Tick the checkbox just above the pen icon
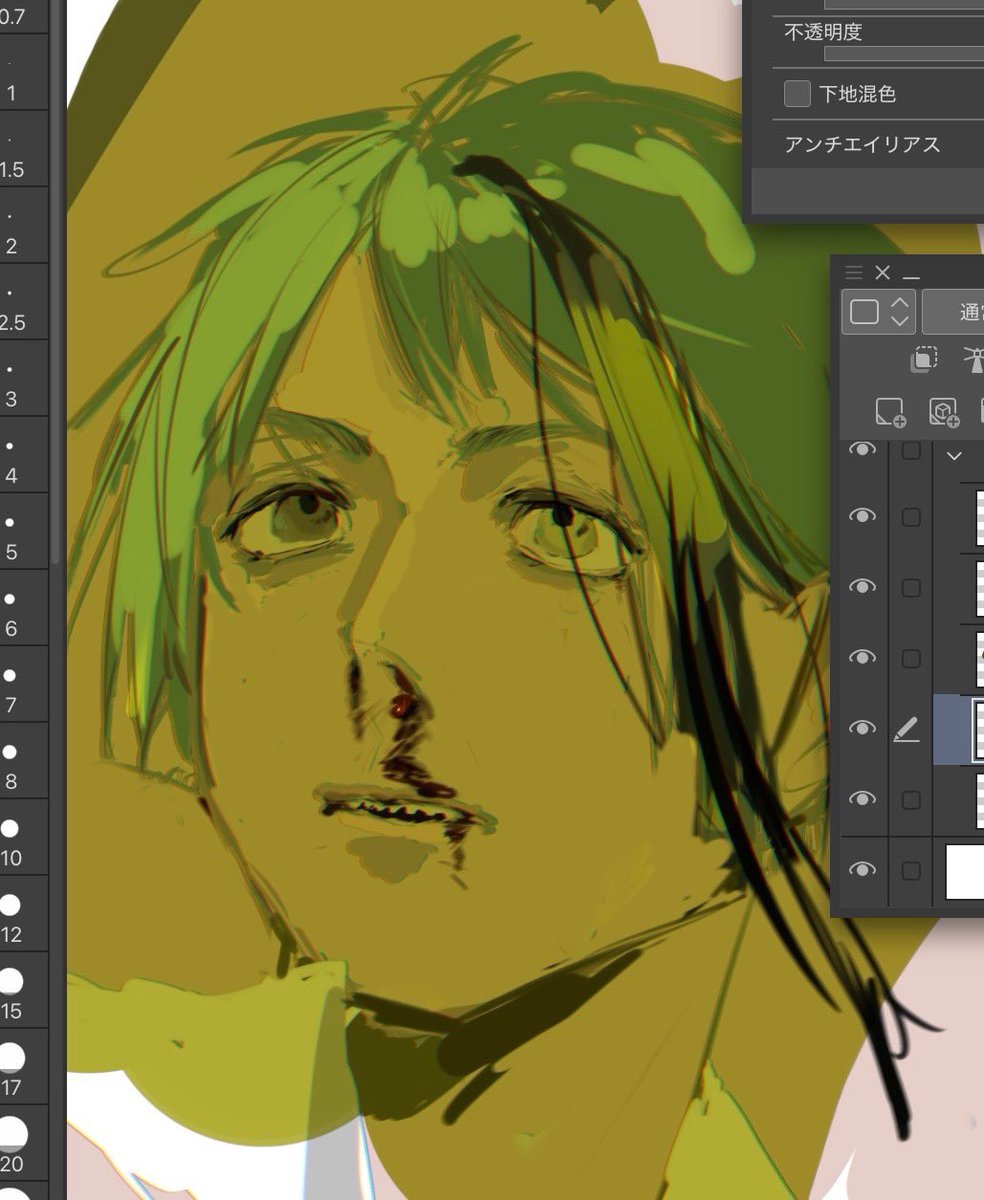Viewport: 984px width, 1200px height. tap(911, 658)
